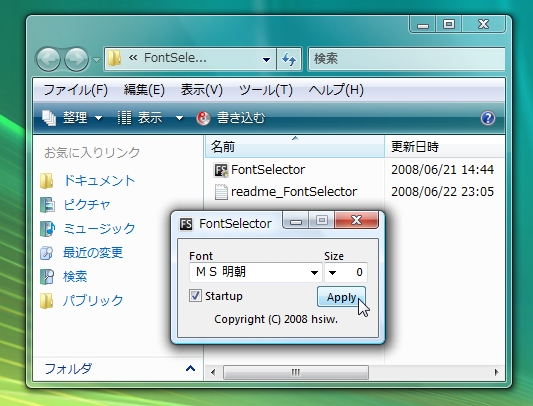
Task: Click the FontSelector application file icon
Action: pos(221,170)
